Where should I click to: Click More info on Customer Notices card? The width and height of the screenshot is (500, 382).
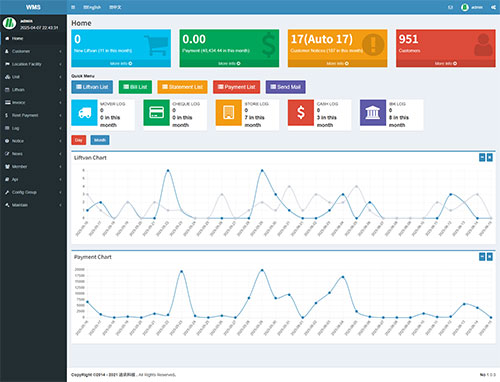(338, 63)
